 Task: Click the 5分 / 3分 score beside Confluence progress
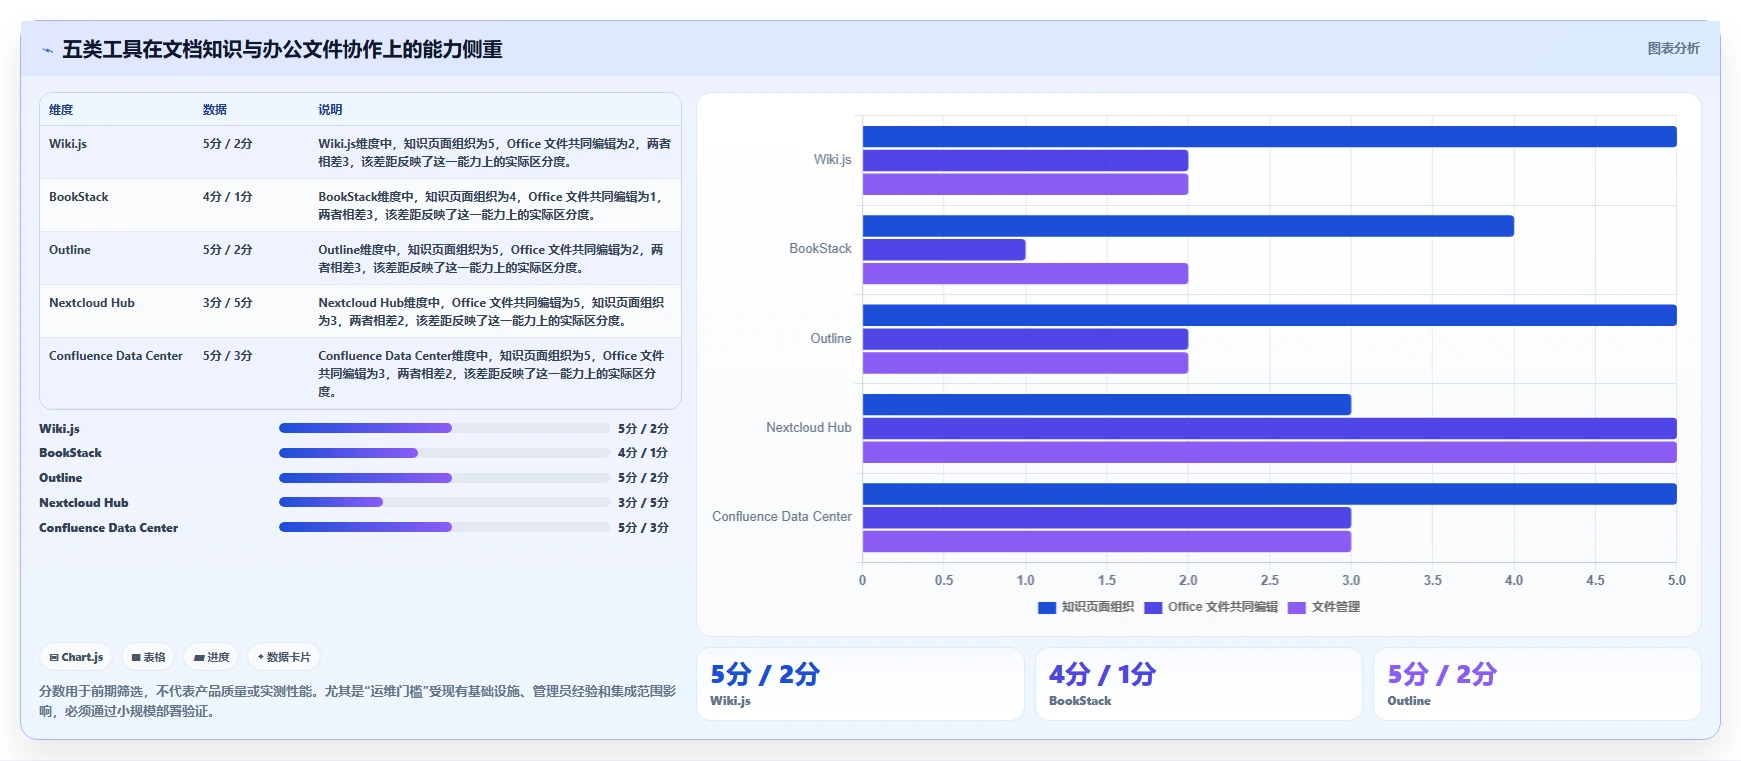(643, 528)
